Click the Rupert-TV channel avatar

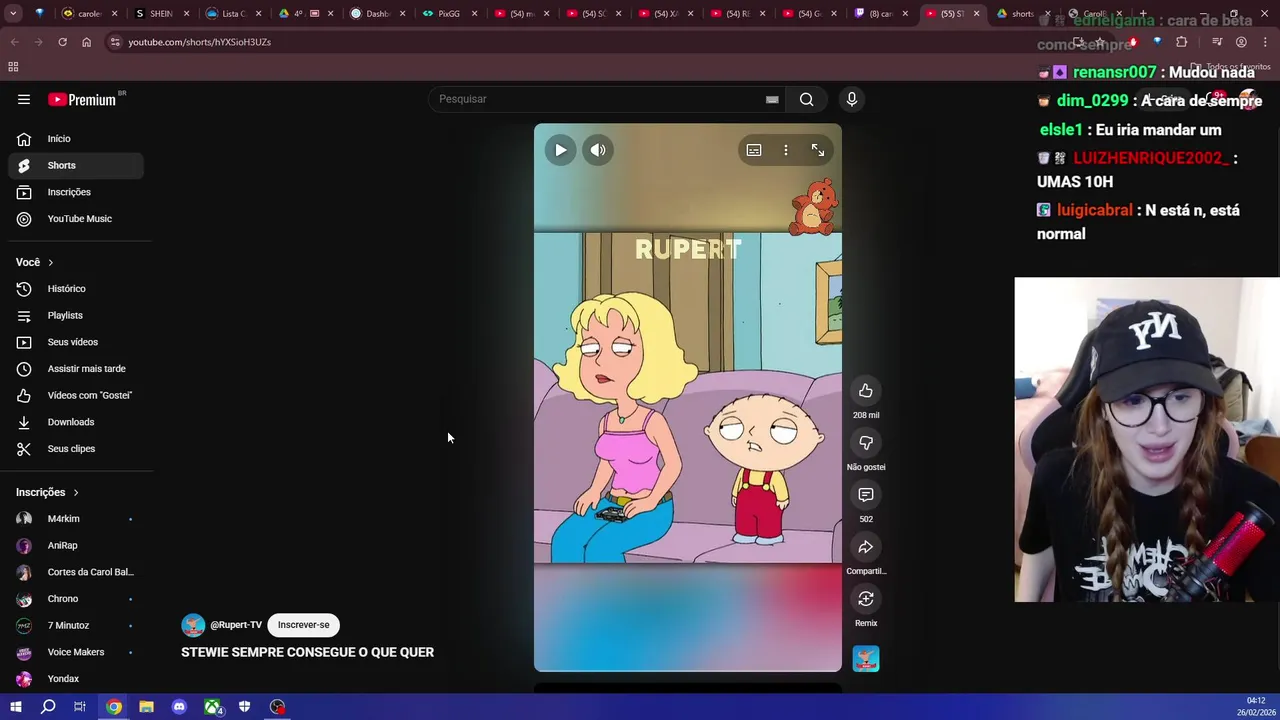coord(193,625)
